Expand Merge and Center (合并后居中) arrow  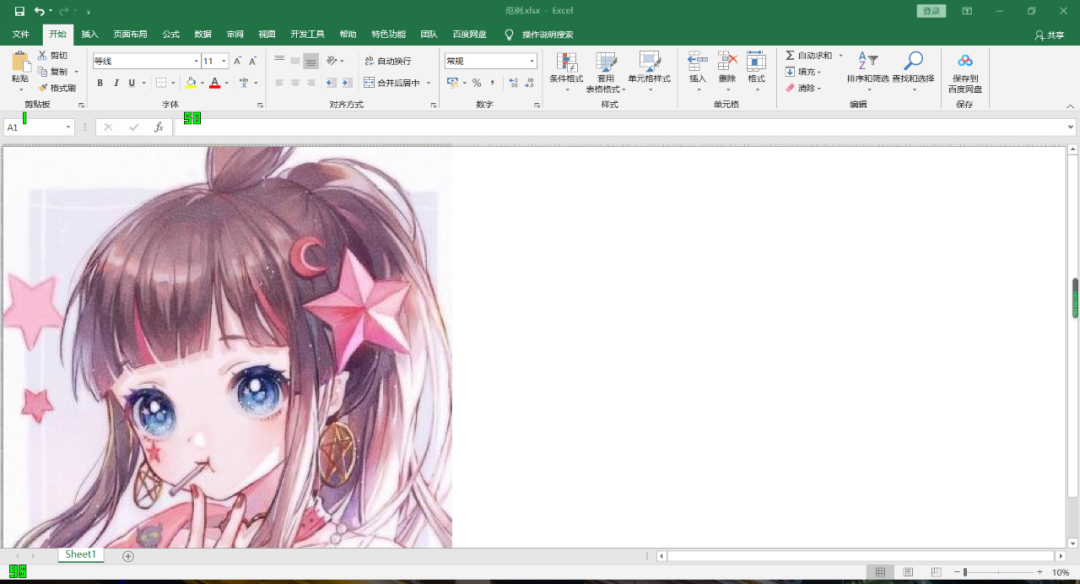click(428, 83)
